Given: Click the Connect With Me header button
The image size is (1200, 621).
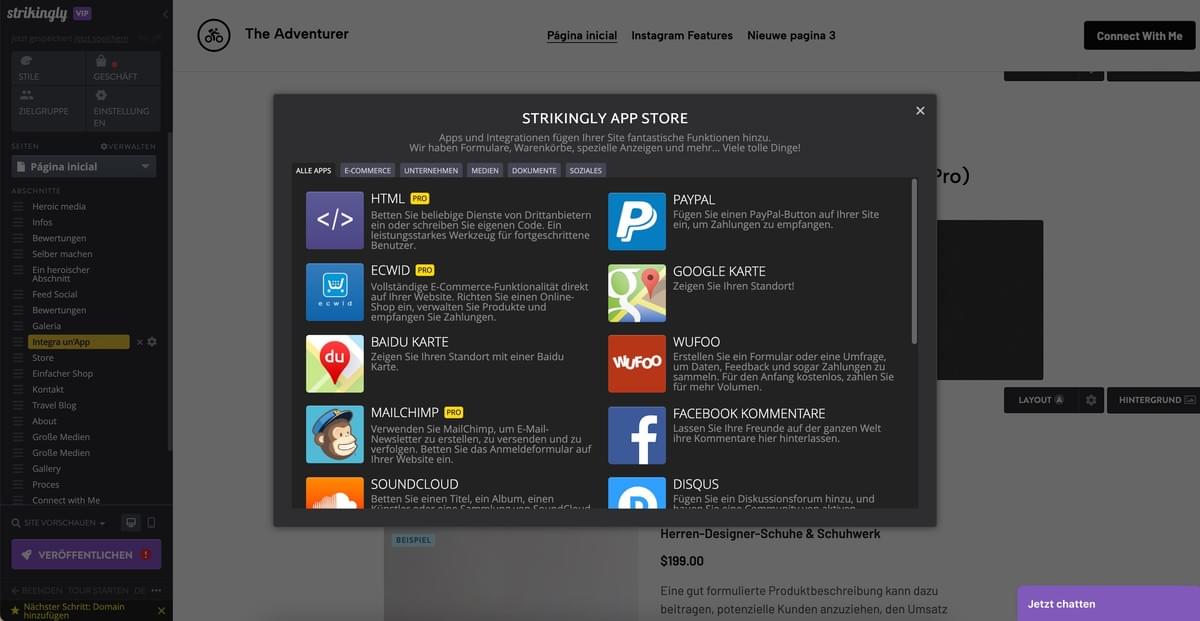Looking at the screenshot, I should [x=1139, y=36].
